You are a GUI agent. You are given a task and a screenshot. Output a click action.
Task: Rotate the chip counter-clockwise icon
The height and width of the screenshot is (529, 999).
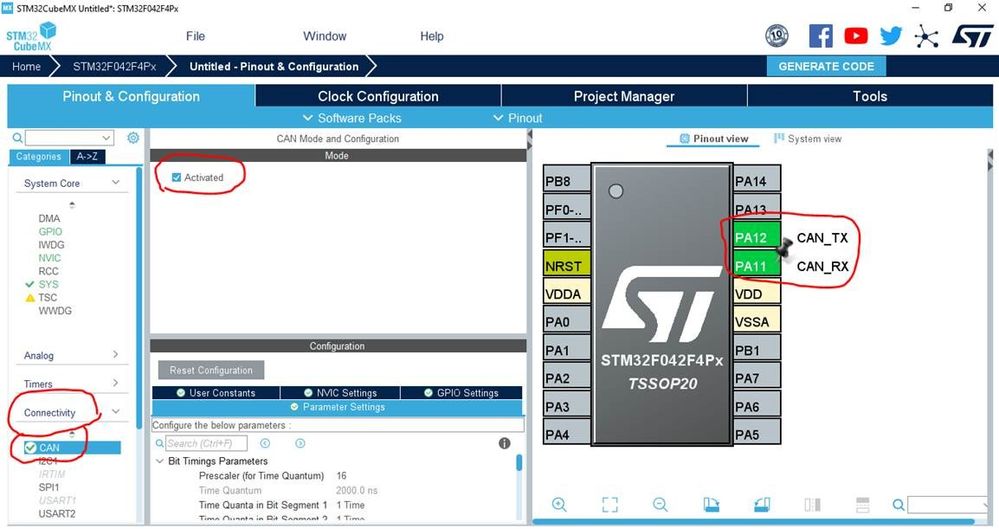[x=762, y=505]
